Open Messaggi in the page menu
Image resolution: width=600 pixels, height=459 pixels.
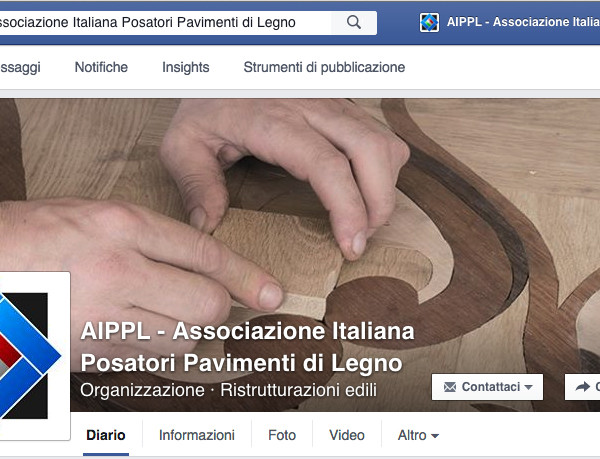tap(20, 67)
